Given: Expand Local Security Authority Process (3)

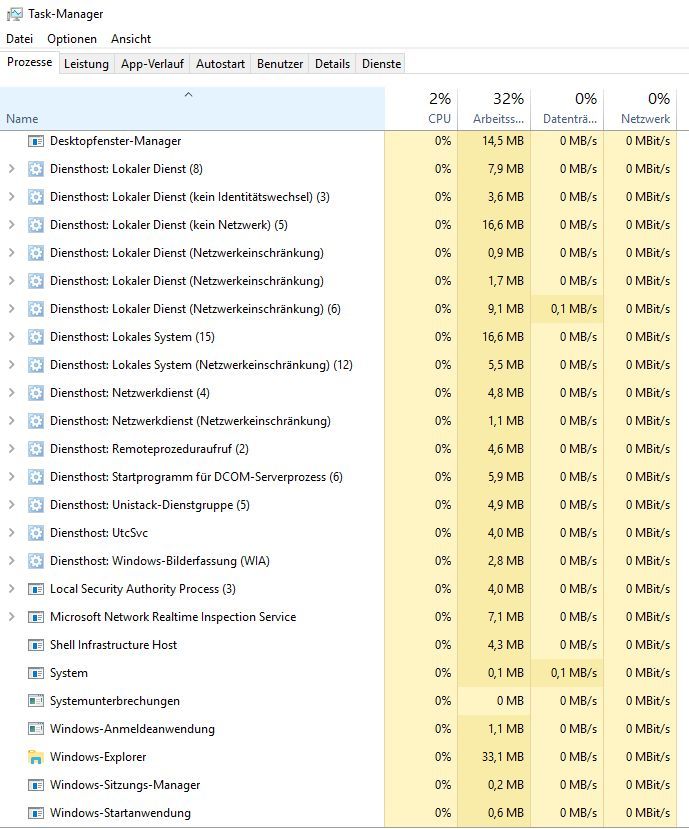Looking at the screenshot, I should 11,589.
